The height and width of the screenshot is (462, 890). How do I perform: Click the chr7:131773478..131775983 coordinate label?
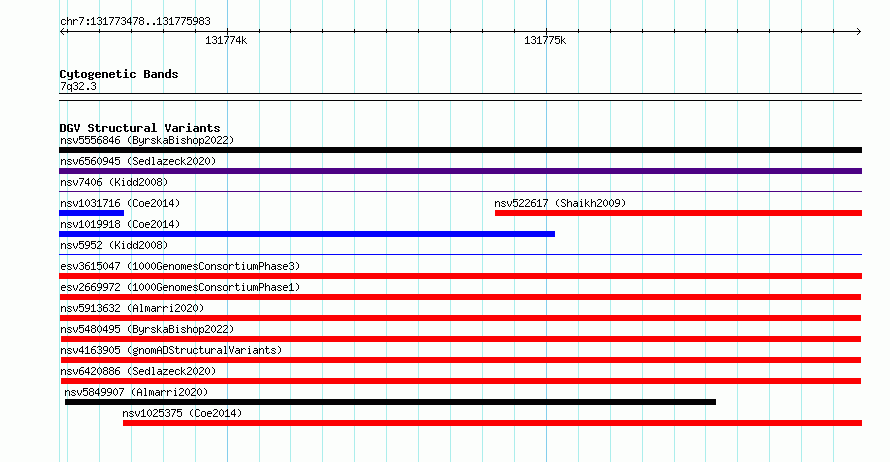[x=135, y=22]
